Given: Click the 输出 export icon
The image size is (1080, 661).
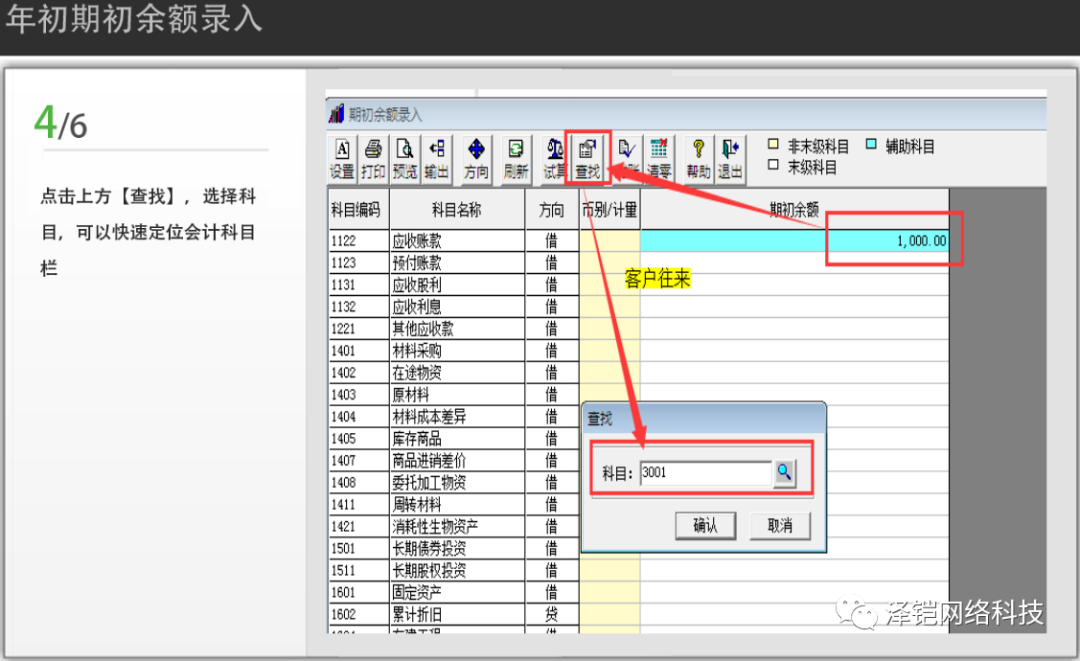Looking at the screenshot, I should pyautogui.click(x=437, y=159).
